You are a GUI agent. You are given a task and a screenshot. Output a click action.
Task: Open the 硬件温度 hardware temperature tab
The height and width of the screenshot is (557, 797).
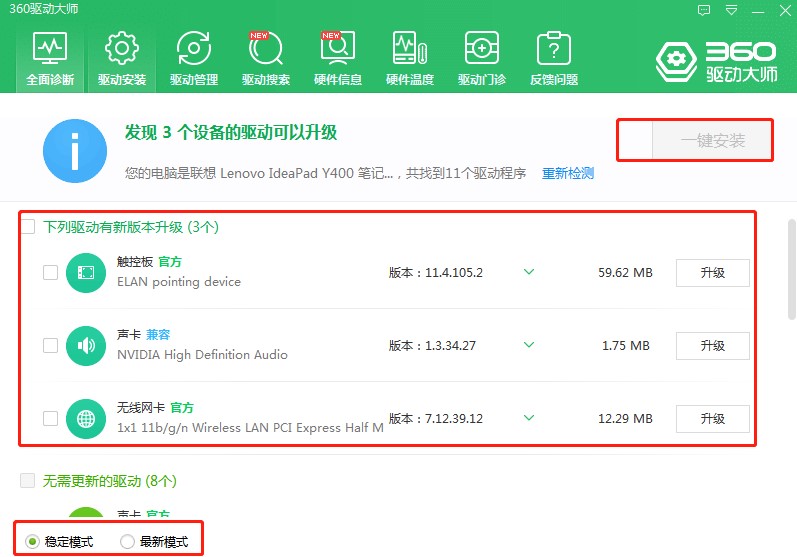click(x=410, y=59)
